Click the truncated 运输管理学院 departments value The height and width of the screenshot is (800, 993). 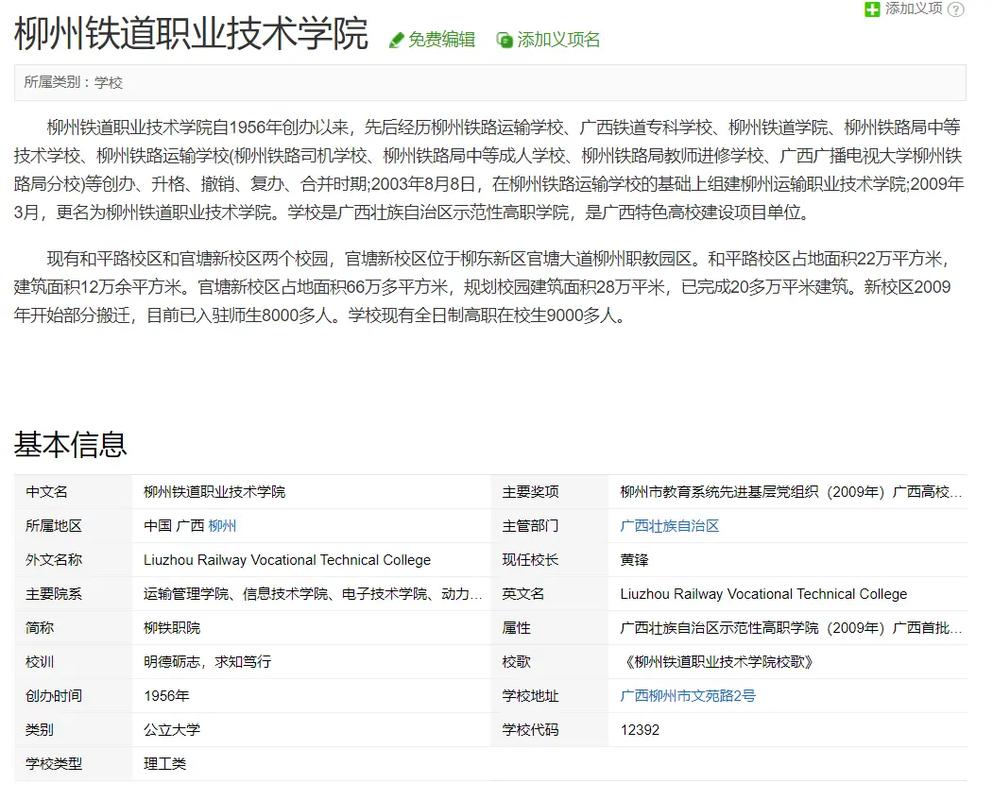tap(313, 594)
